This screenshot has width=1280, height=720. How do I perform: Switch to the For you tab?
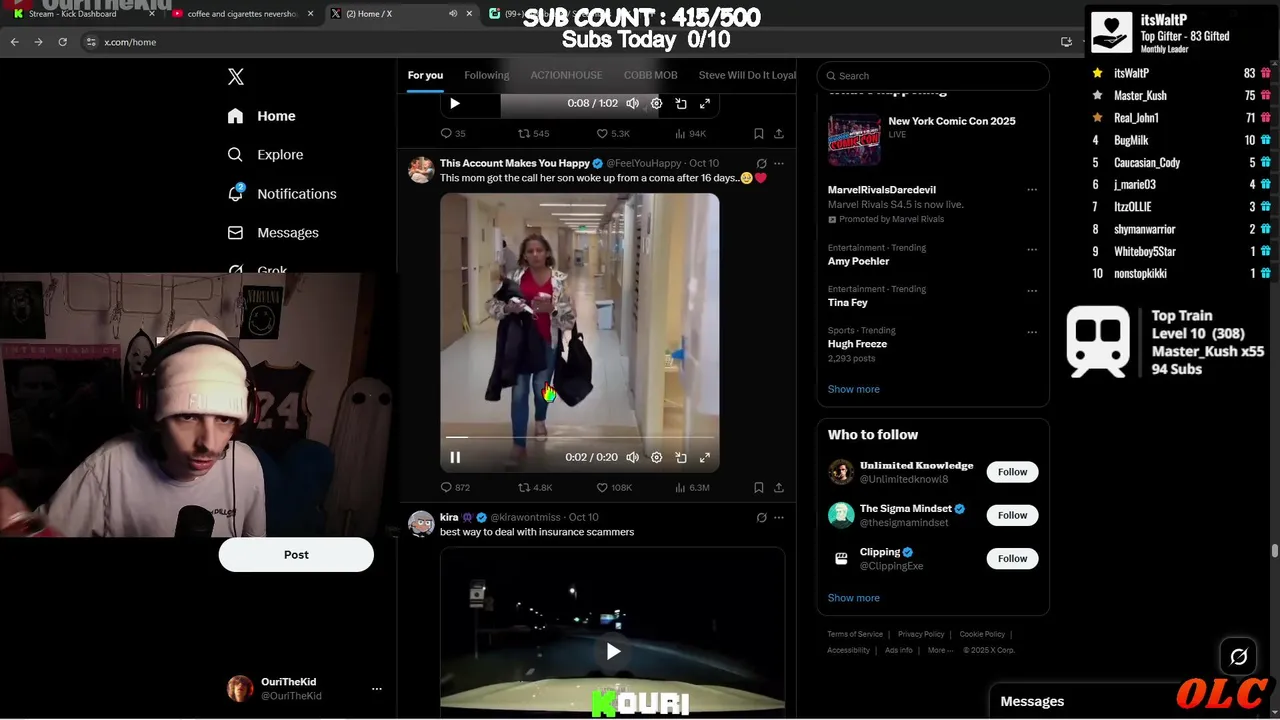[x=425, y=75]
